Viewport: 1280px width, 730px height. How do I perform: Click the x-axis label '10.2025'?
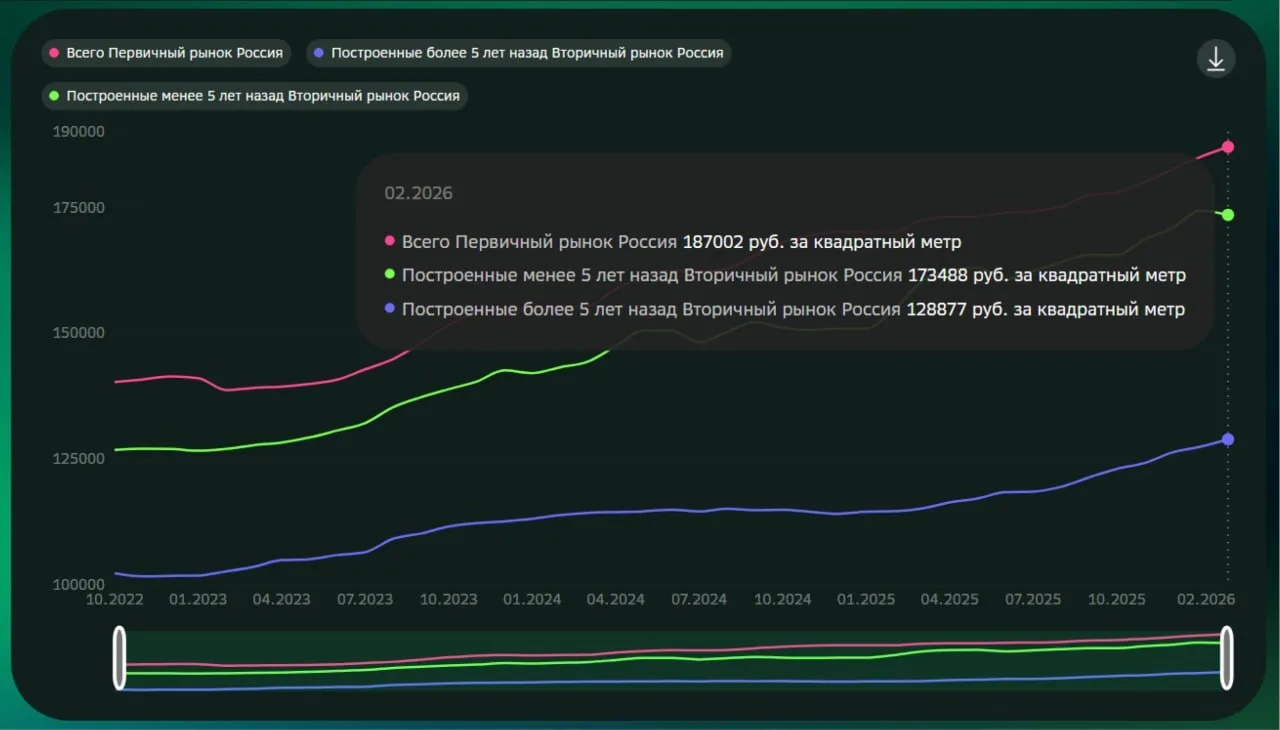point(1117,600)
